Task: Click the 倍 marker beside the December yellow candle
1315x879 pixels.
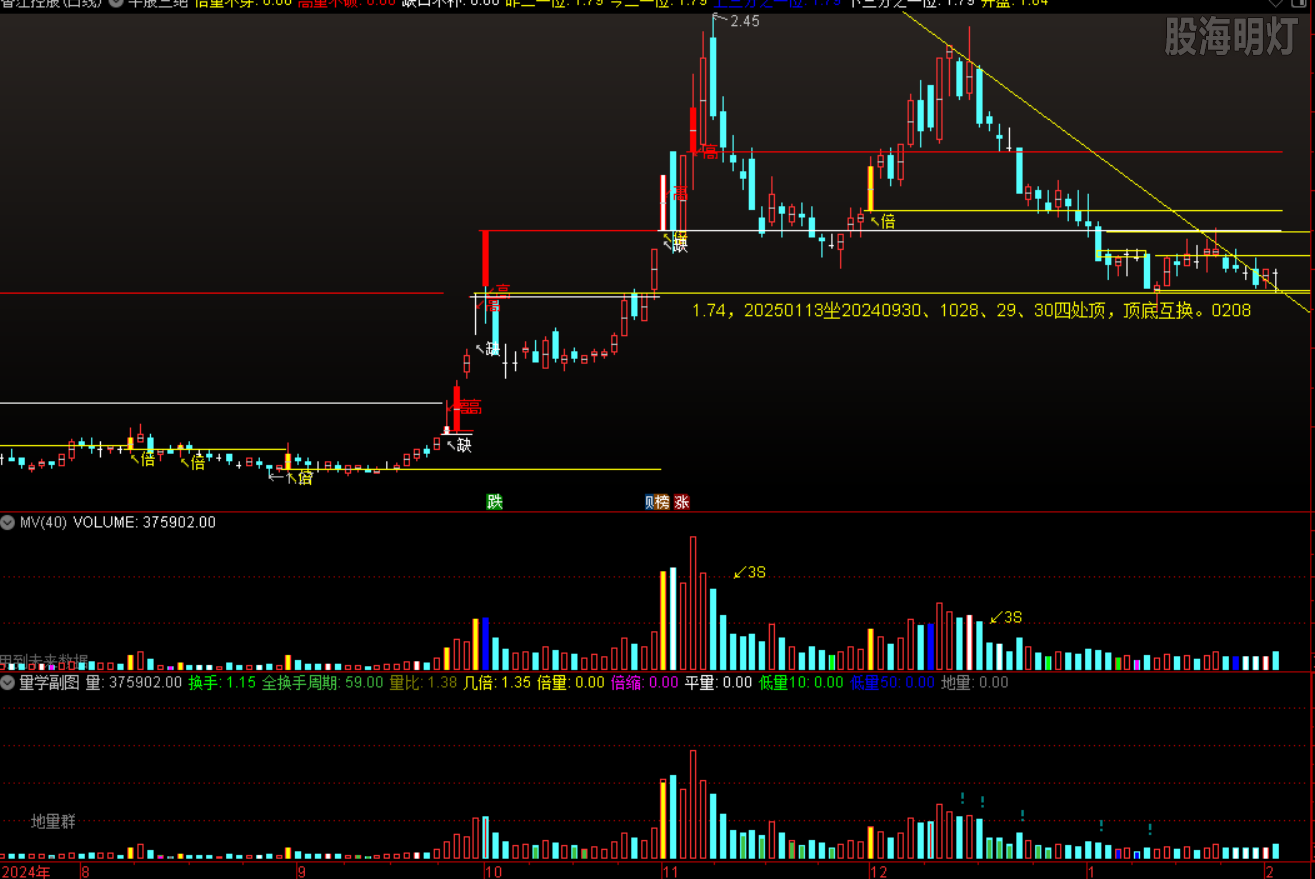Action: coord(888,222)
